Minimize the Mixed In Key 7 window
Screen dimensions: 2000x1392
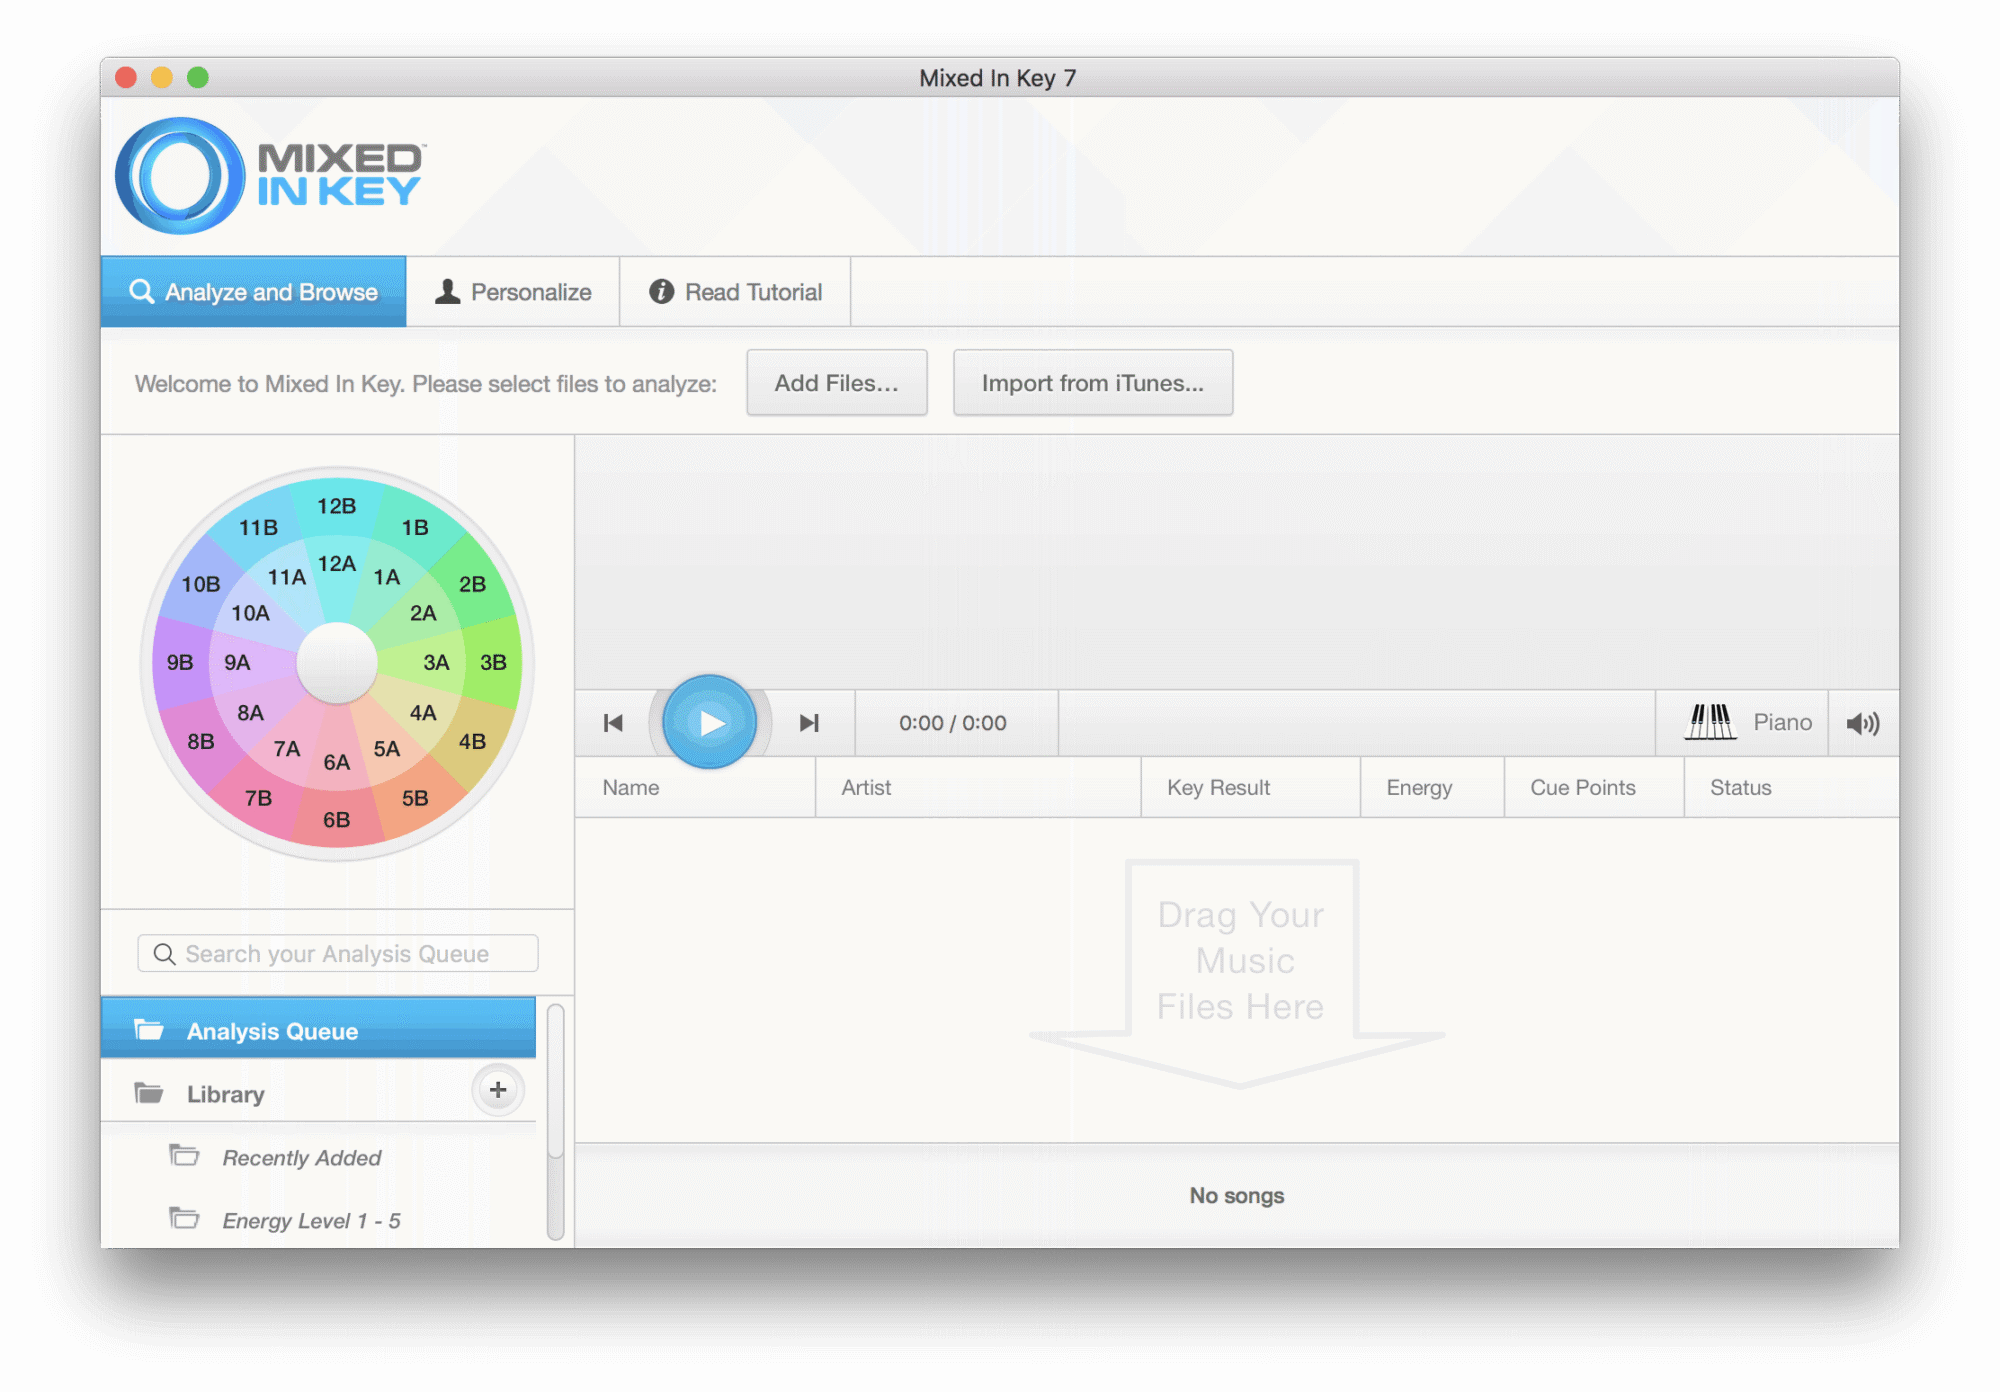pos(162,77)
